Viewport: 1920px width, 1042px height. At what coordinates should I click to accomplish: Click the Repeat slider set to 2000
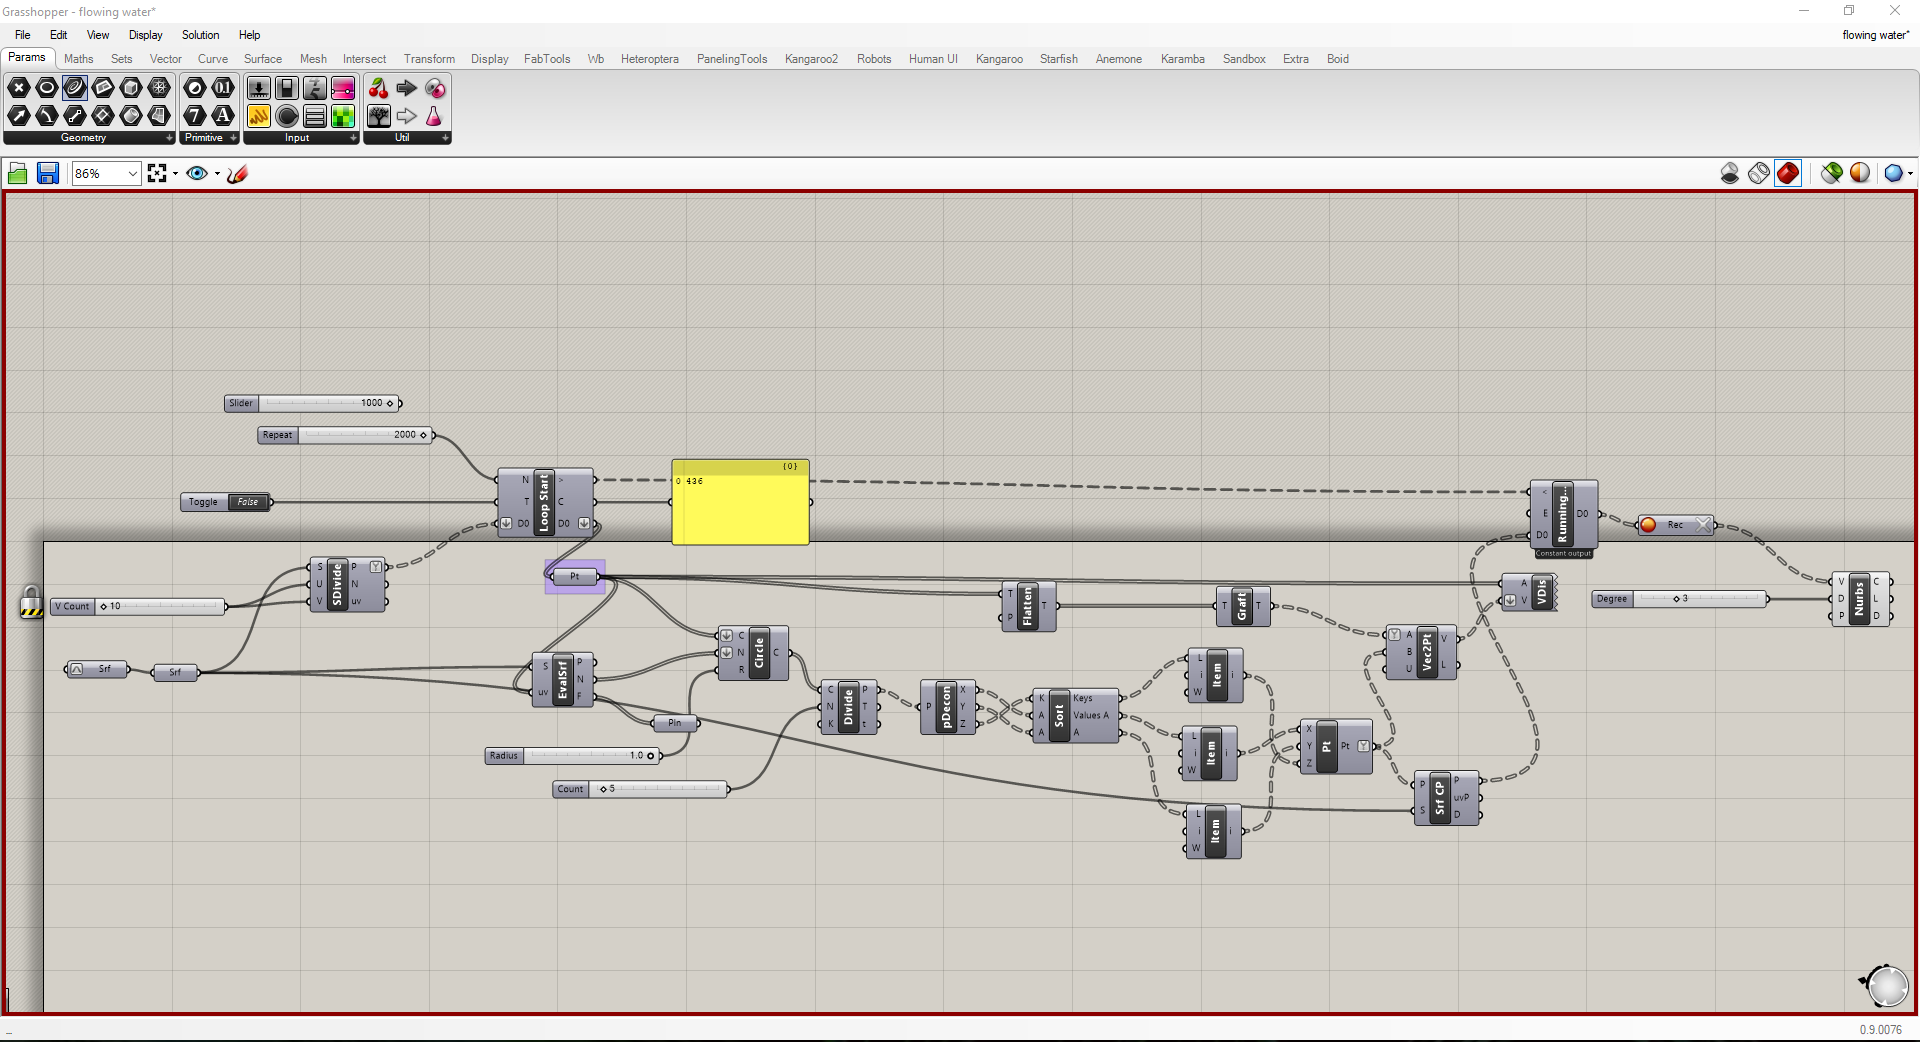click(x=345, y=435)
